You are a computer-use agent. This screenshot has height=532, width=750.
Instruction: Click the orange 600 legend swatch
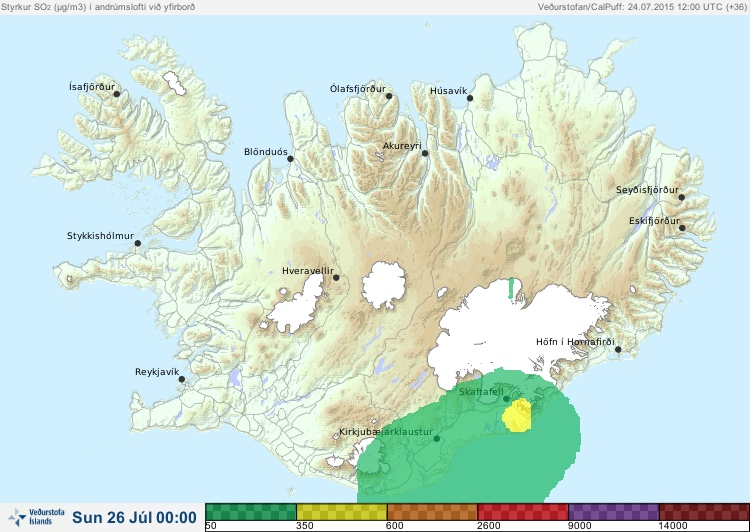pyautogui.click(x=432, y=512)
